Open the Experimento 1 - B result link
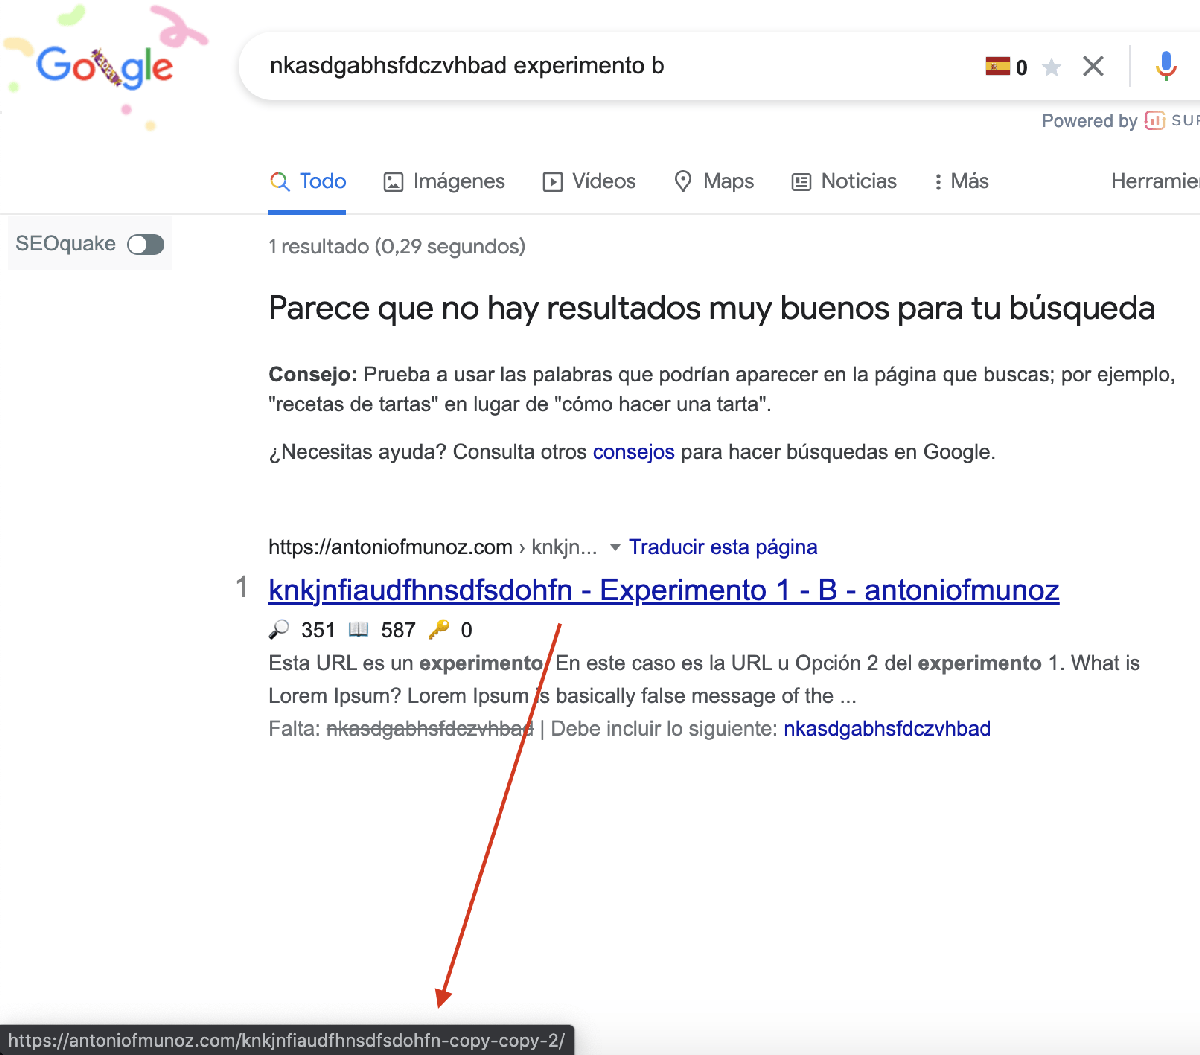This screenshot has width=1200, height=1055. 663,590
